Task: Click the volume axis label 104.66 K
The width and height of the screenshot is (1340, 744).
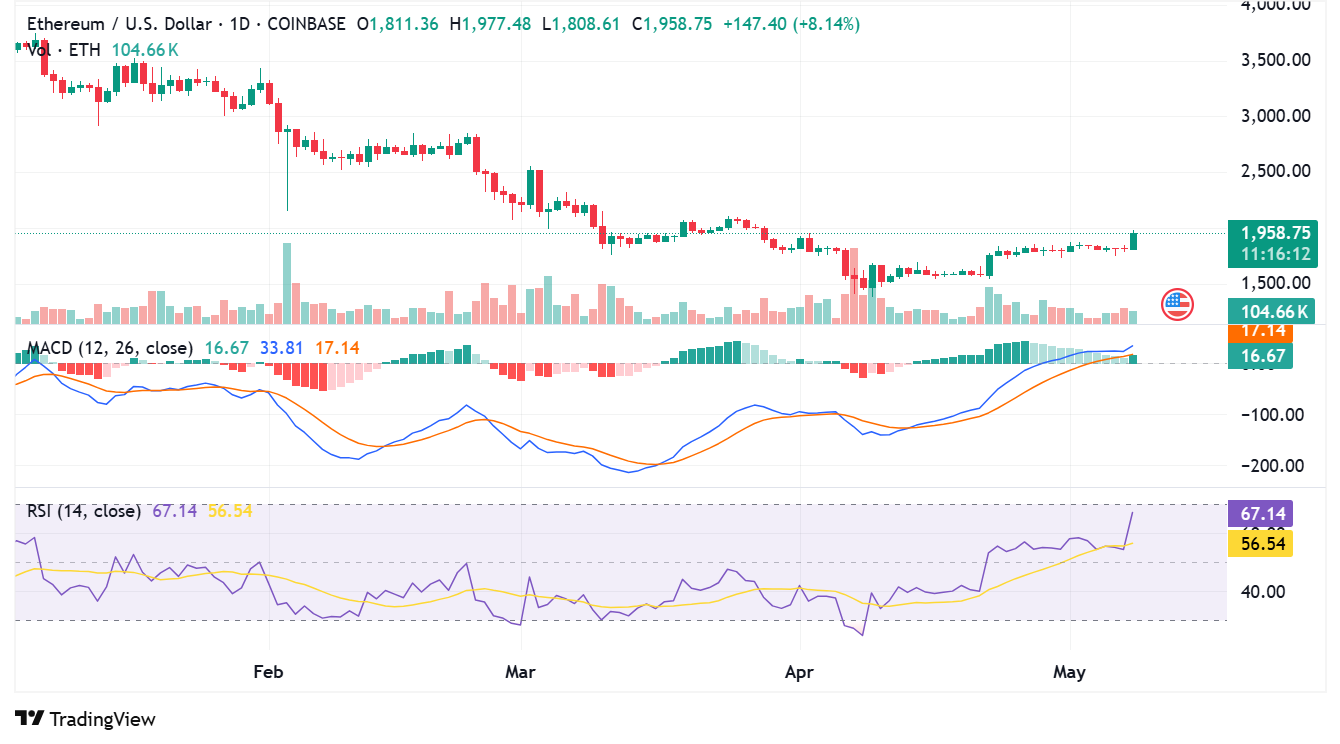Action: [1272, 312]
